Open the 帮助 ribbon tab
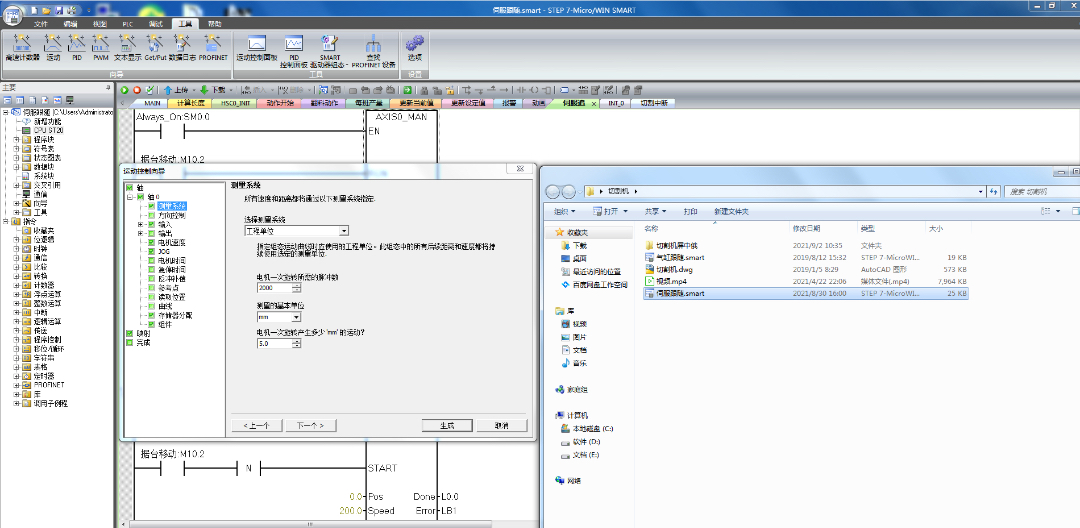The image size is (1080, 528). pyautogui.click(x=215, y=23)
